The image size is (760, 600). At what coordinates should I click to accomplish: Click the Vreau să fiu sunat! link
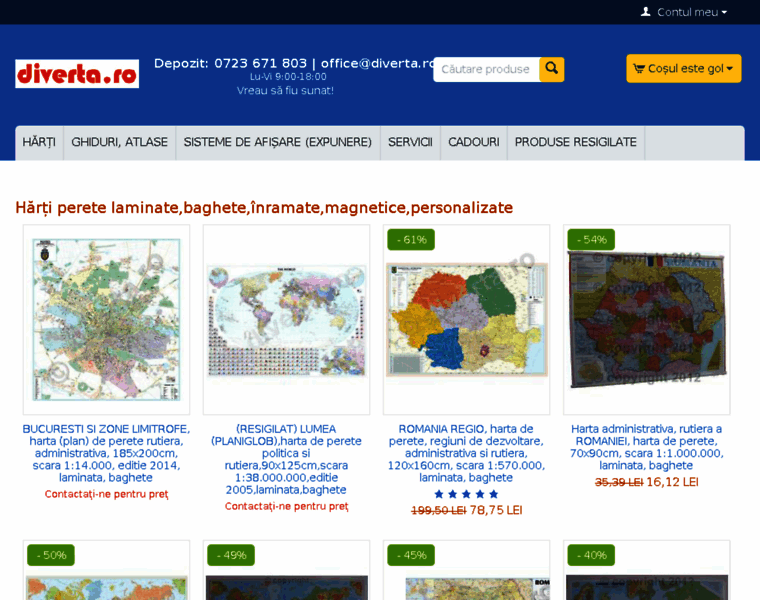(285, 91)
